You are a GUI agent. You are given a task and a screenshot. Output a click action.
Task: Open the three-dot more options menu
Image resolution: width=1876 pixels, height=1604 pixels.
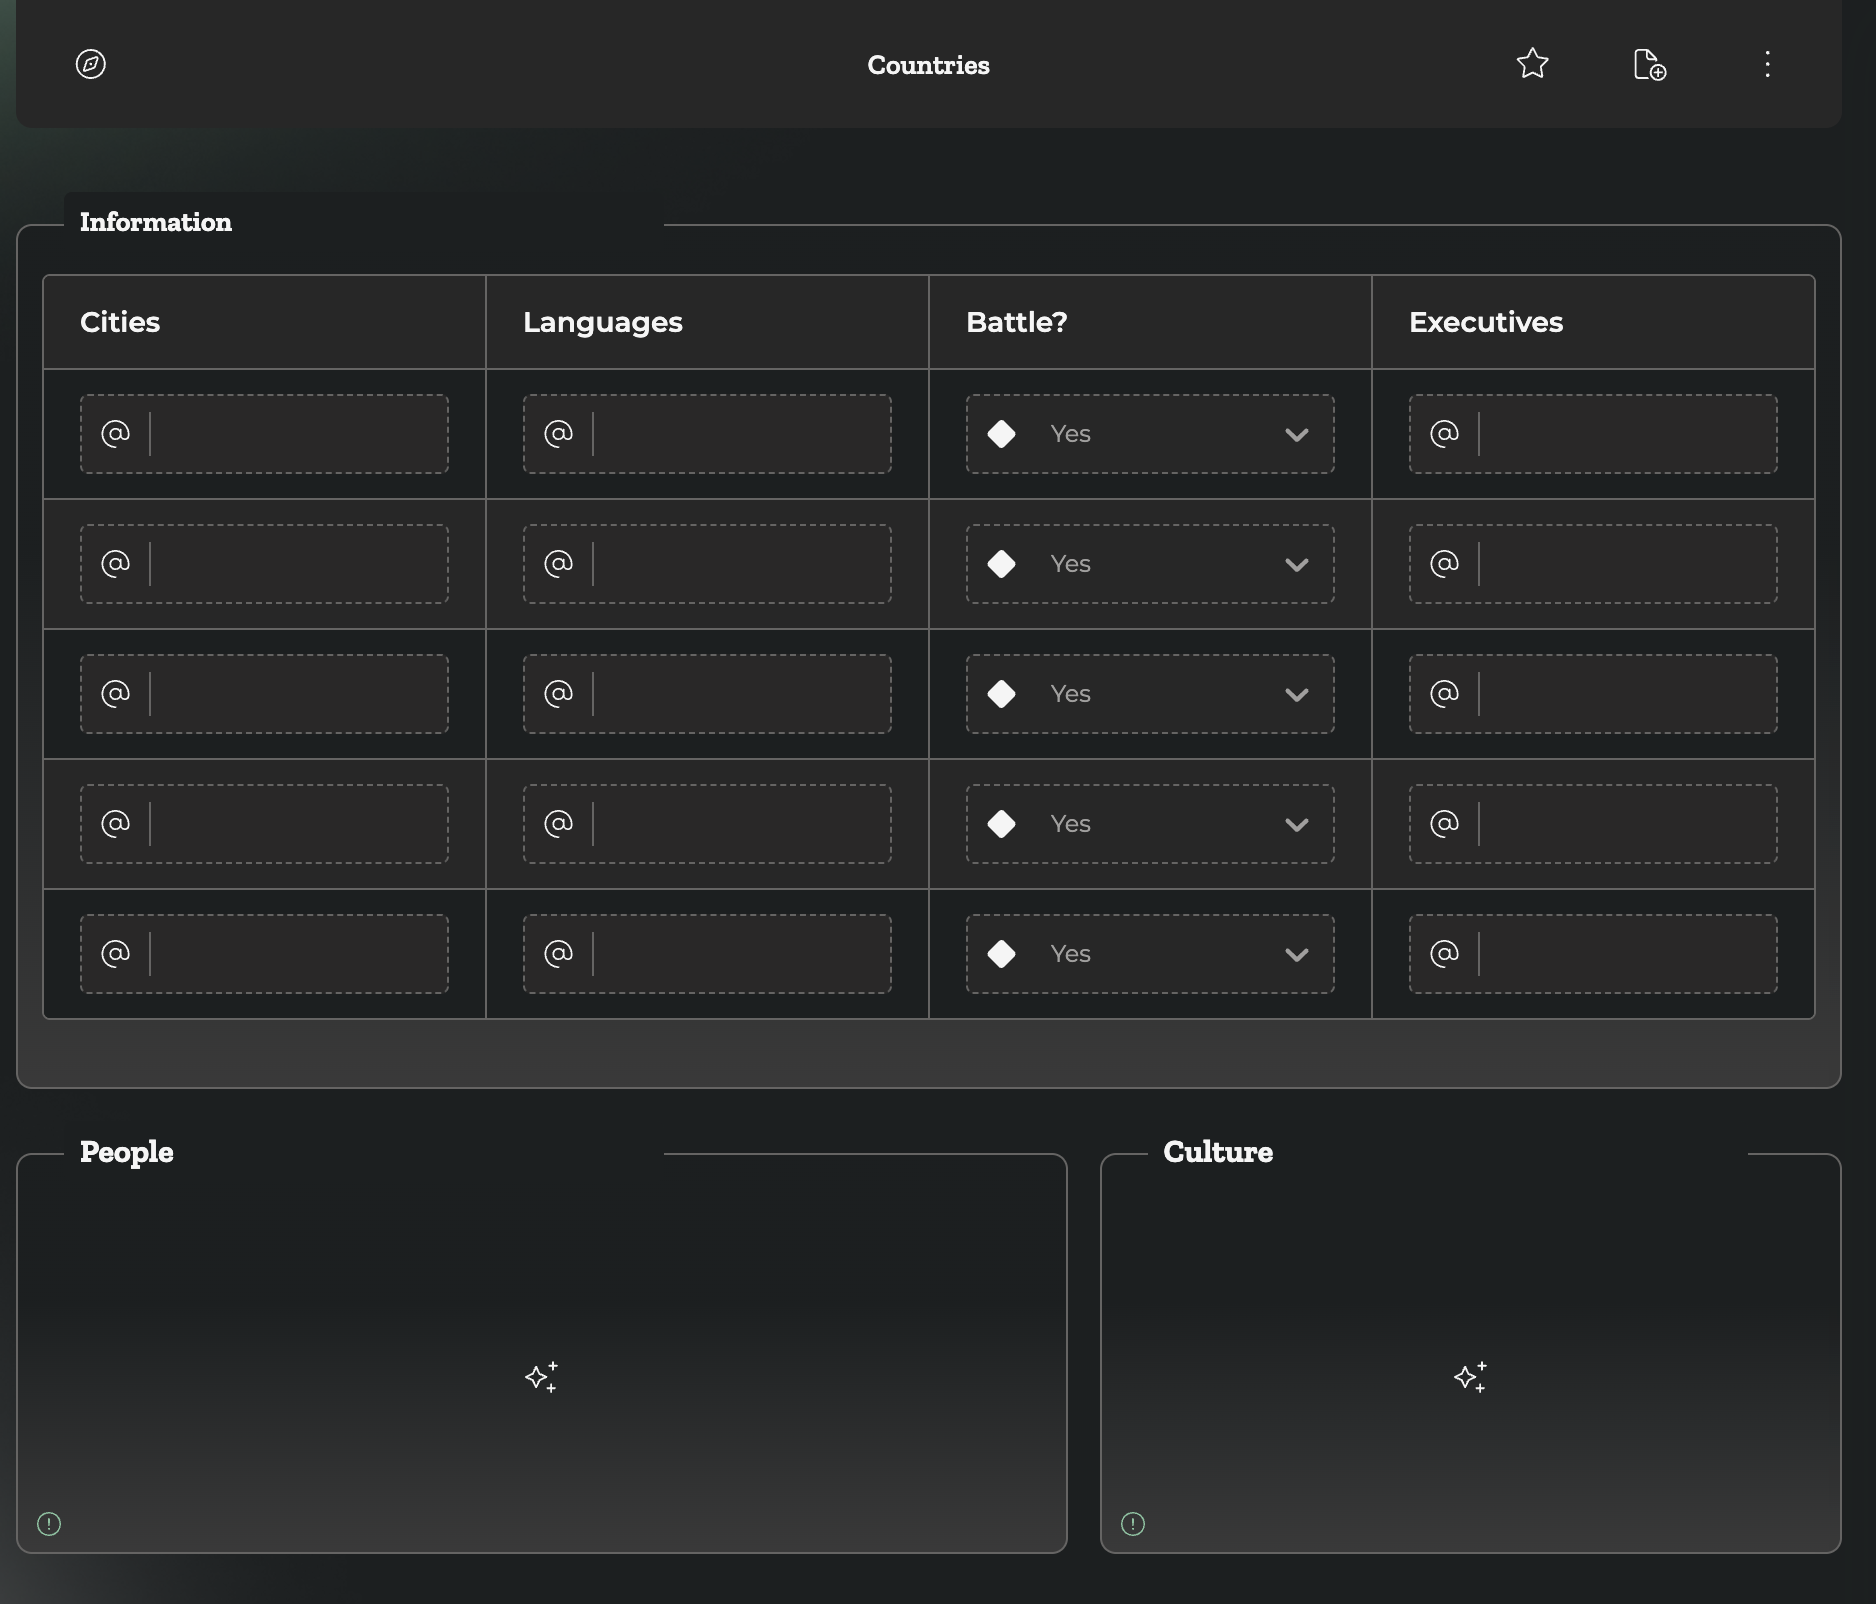(1767, 65)
